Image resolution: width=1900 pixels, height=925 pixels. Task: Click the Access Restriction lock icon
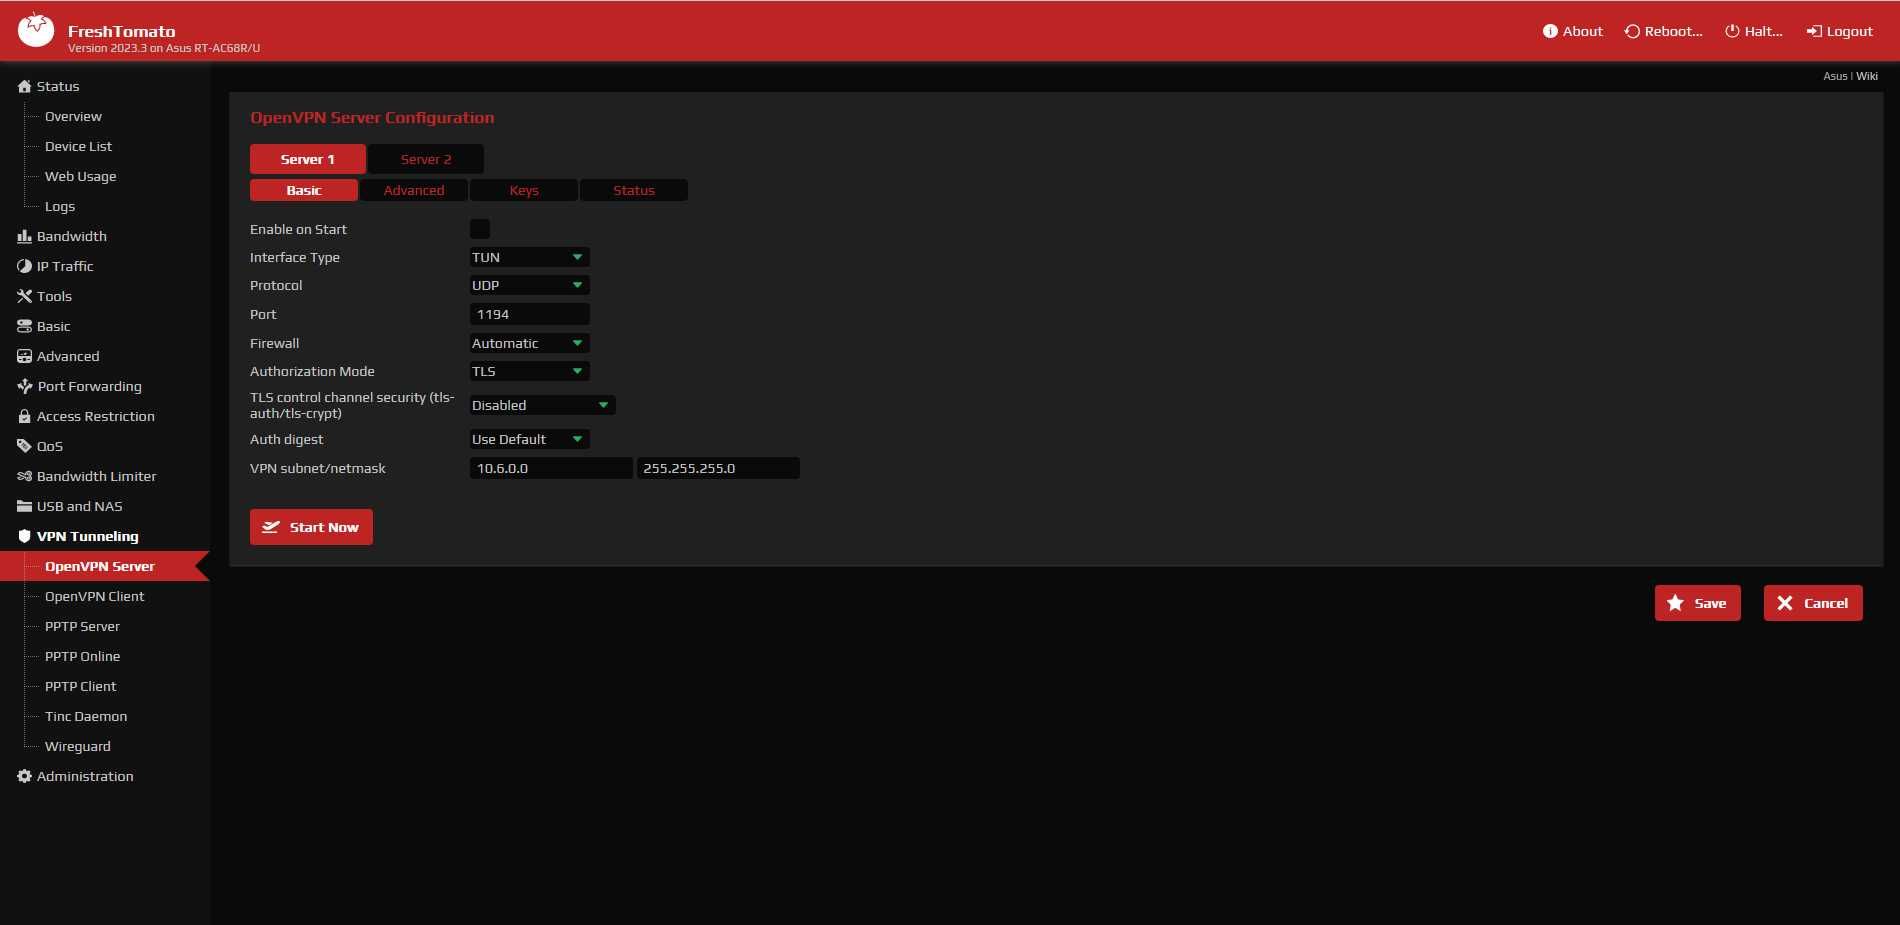pos(24,416)
